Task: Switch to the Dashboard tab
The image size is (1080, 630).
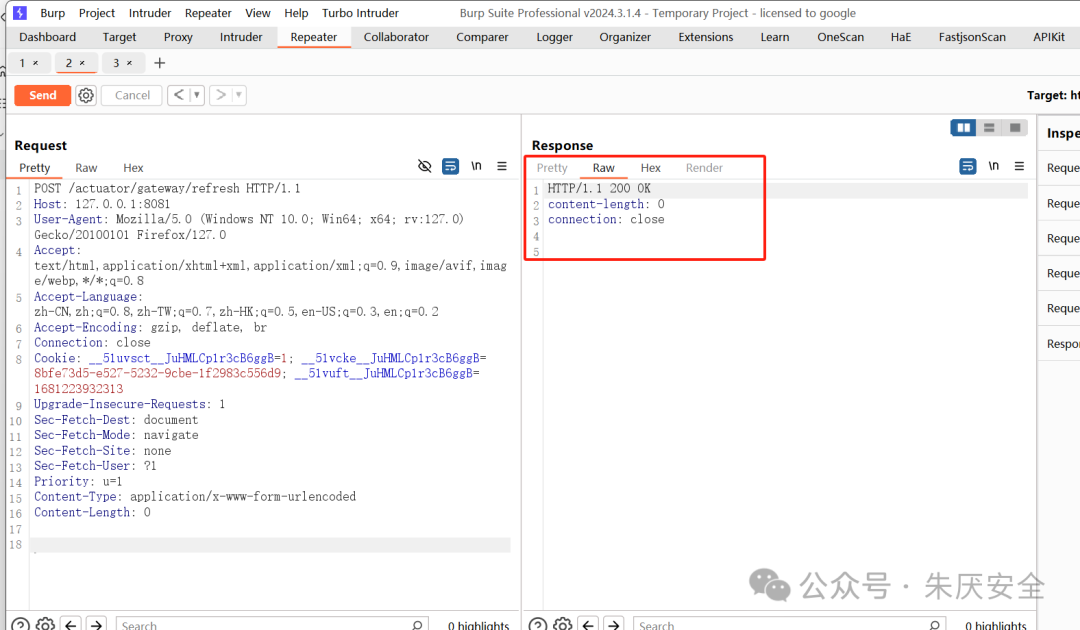Action: [x=48, y=37]
